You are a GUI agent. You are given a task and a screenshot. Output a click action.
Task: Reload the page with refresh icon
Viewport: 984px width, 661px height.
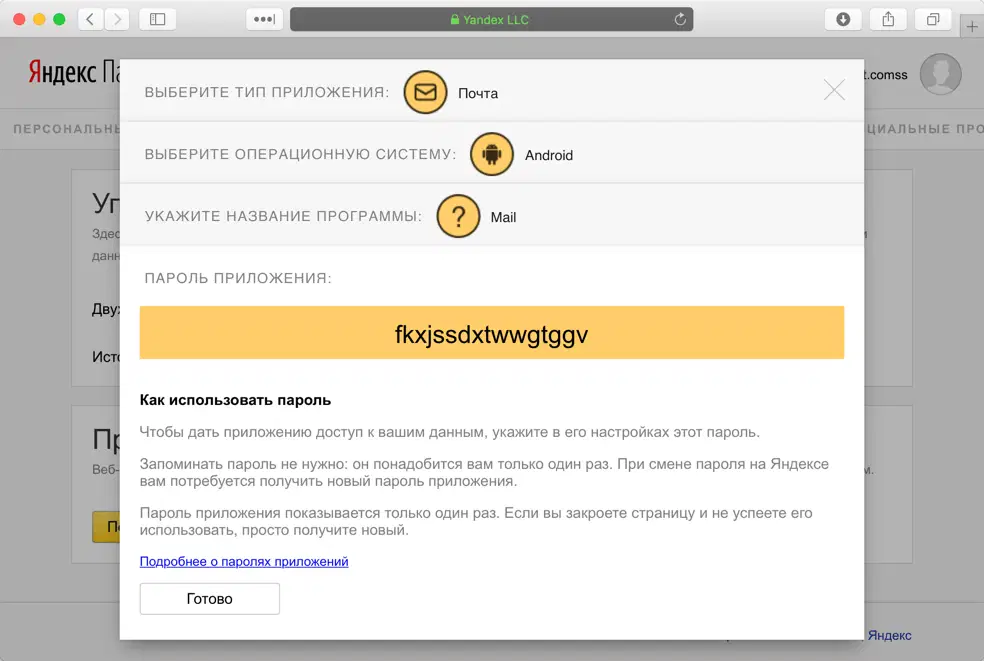pyautogui.click(x=680, y=19)
